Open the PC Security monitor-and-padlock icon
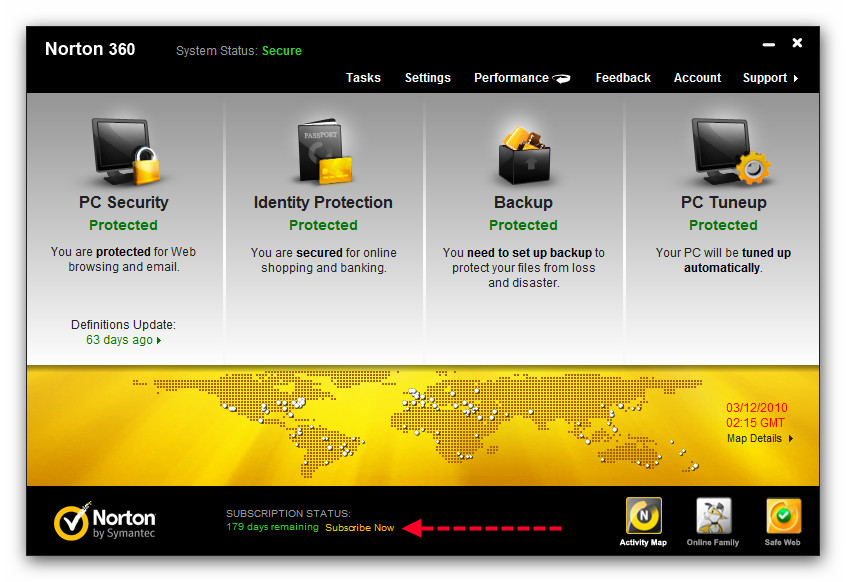846x582 pixels. [127, 152]
